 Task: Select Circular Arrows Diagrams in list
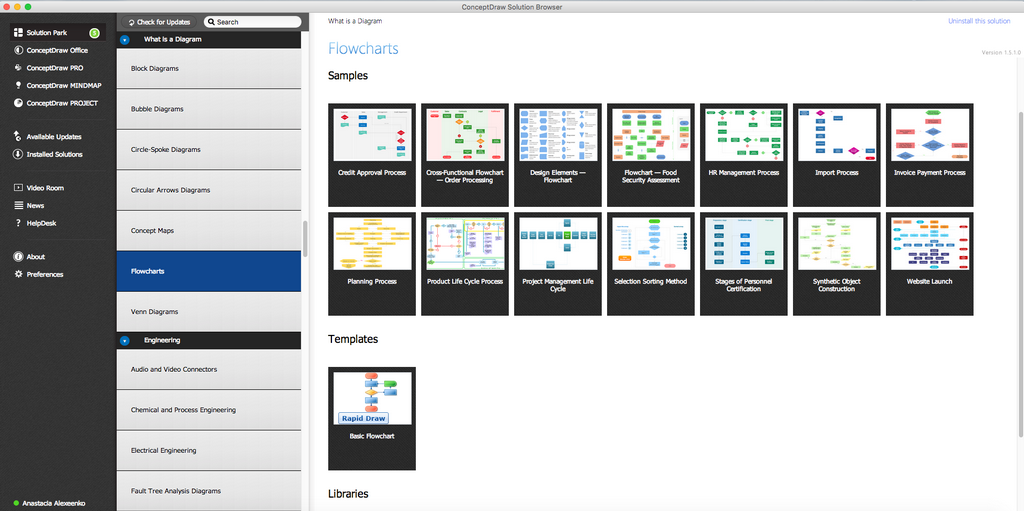click(x=209, y=190)
